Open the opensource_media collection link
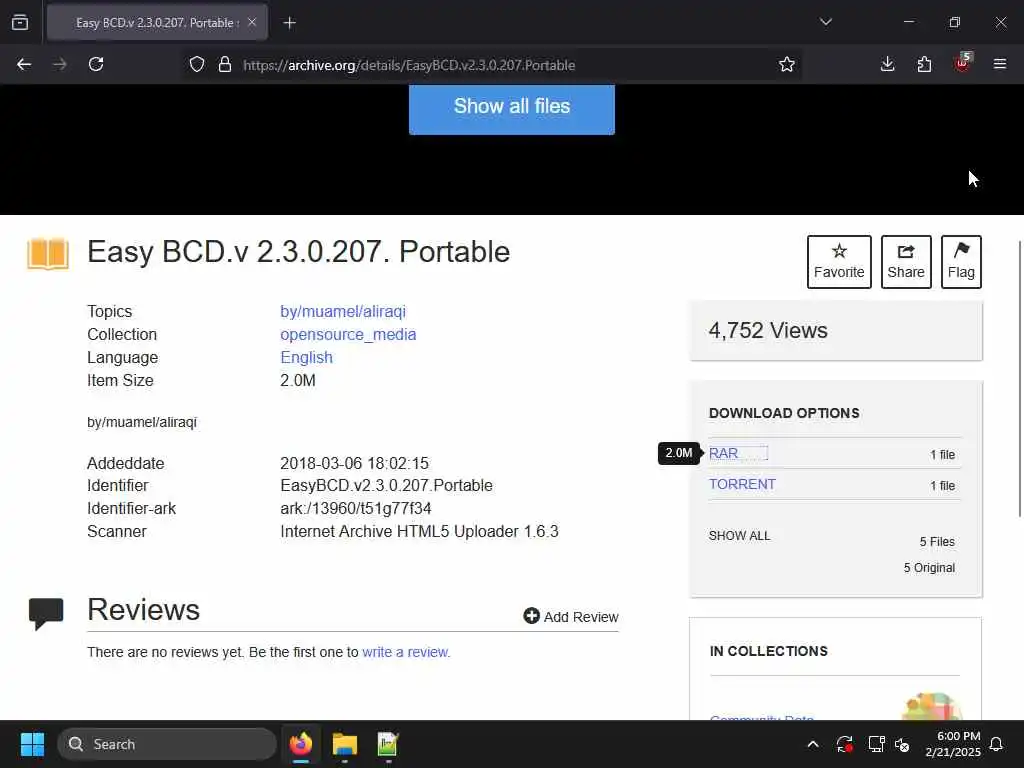This screenshot has width=1024, height=768. pyautogui.click(x=348, y=334)
